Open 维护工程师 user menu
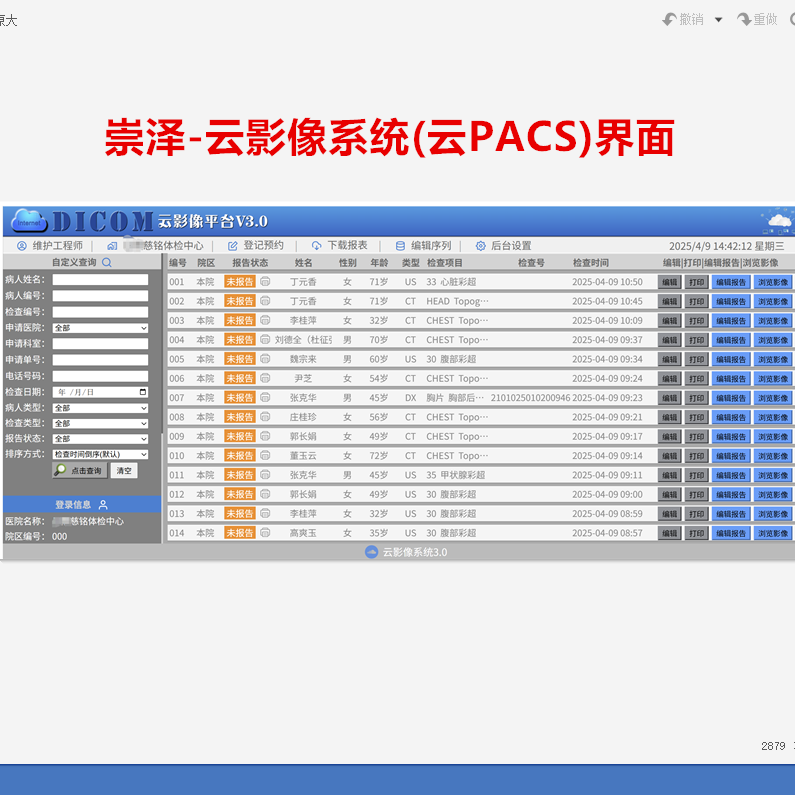 tap(50, 246)
